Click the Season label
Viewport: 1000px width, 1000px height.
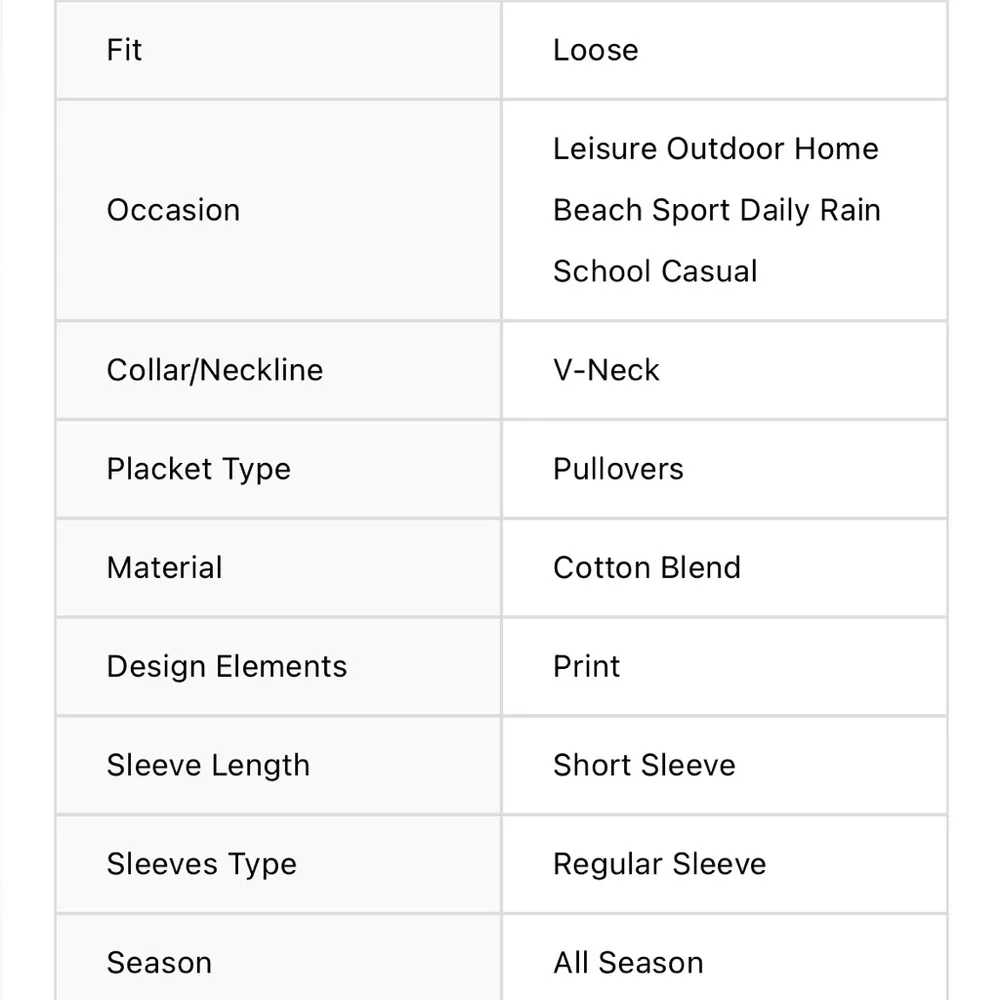(x=159, y=963)
